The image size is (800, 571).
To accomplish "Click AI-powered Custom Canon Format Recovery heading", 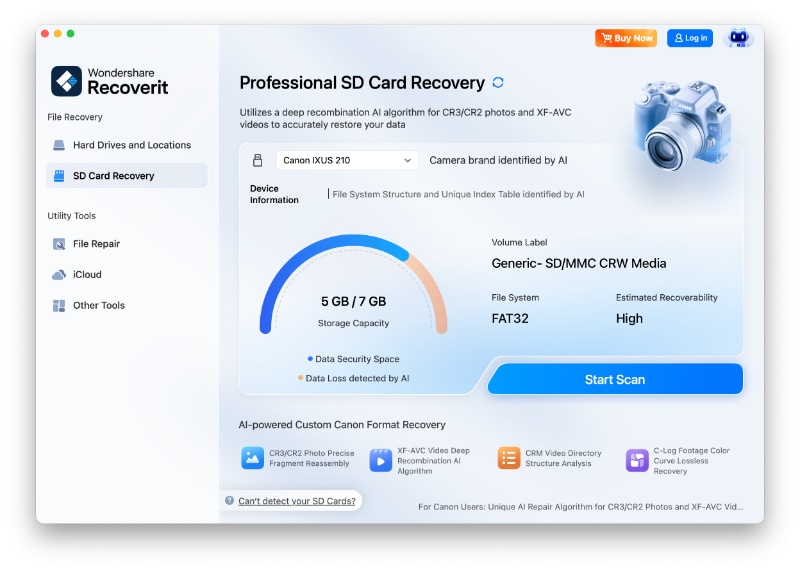I will [342, 425].
